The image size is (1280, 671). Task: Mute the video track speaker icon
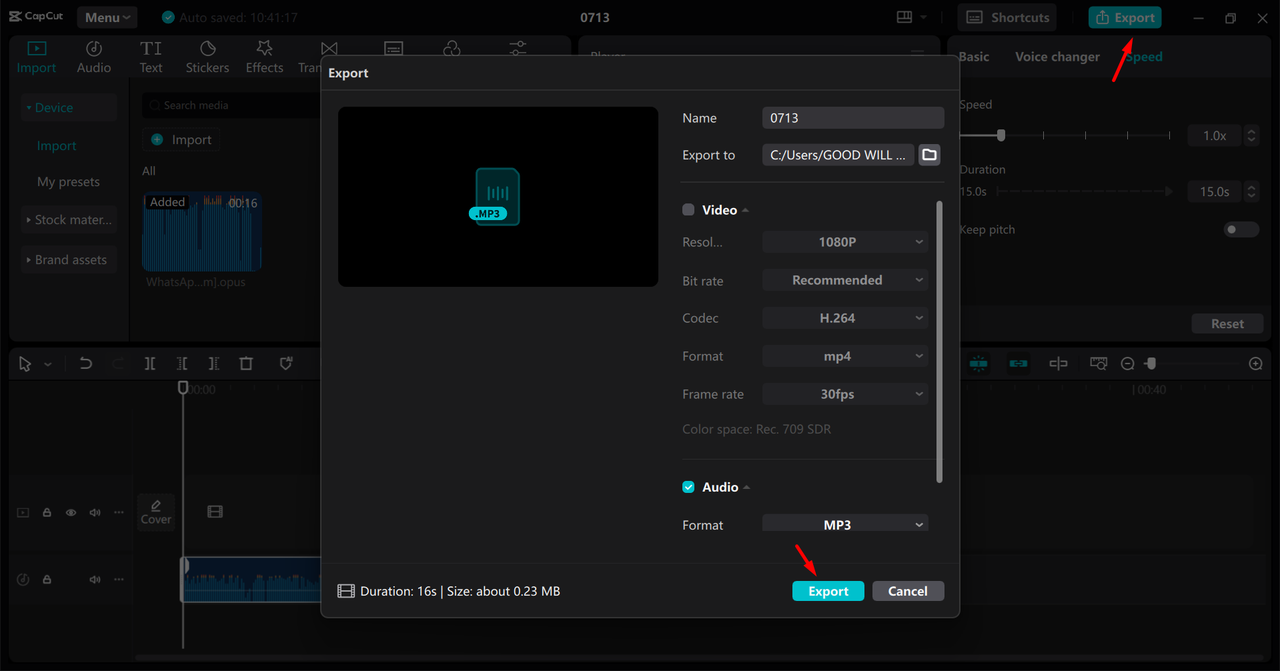click(x=95, y=512)
